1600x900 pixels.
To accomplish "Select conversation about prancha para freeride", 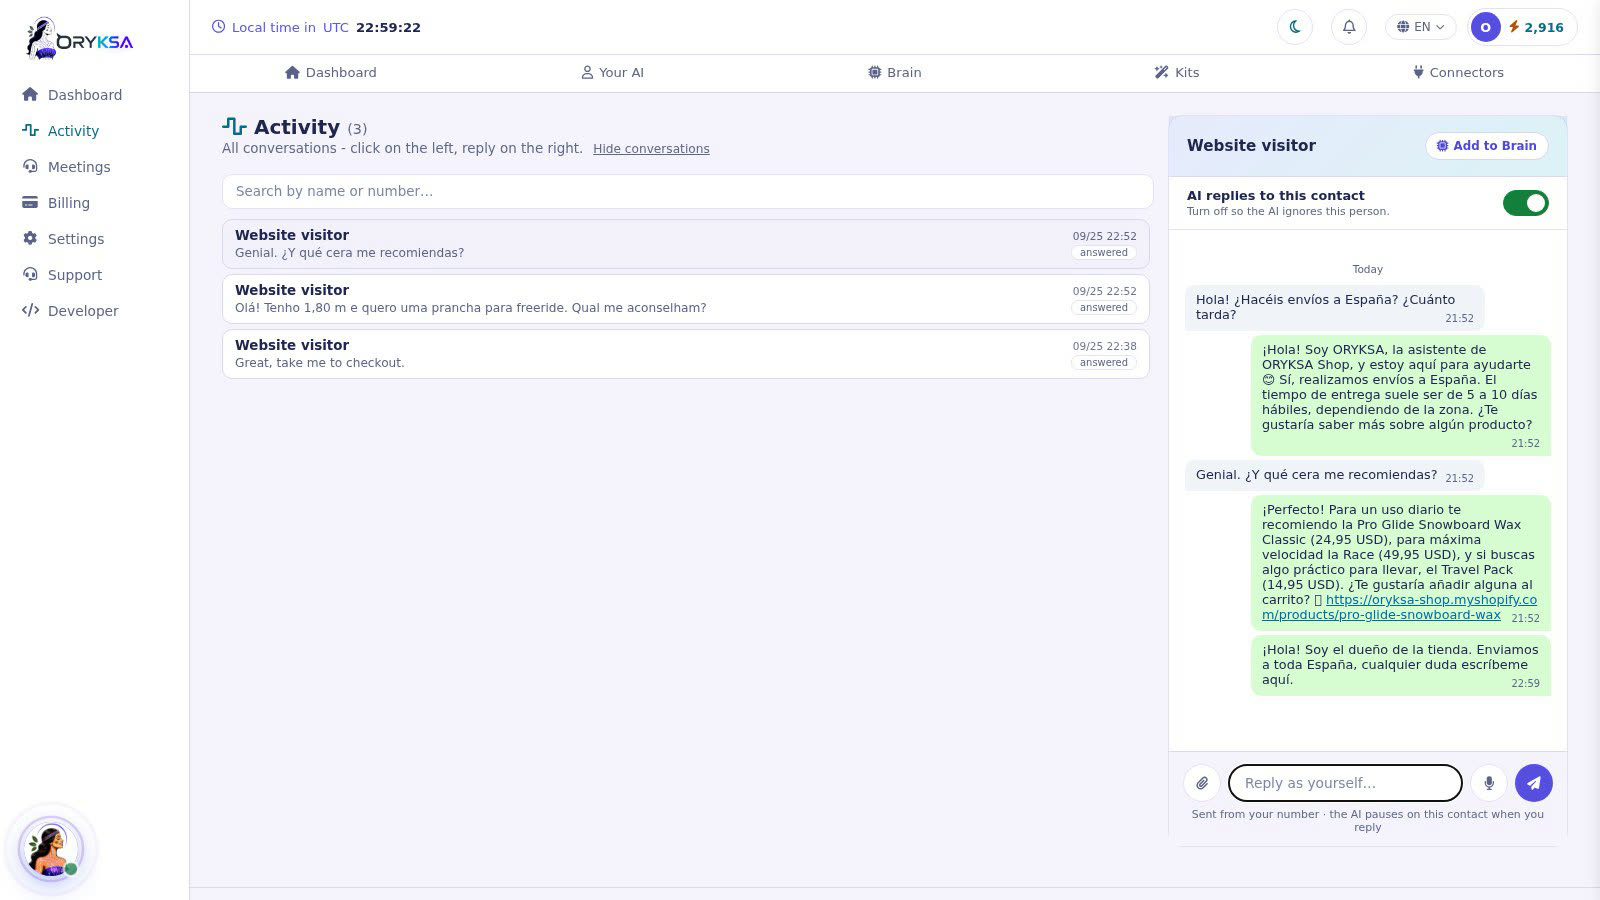I will pos(686,299).
